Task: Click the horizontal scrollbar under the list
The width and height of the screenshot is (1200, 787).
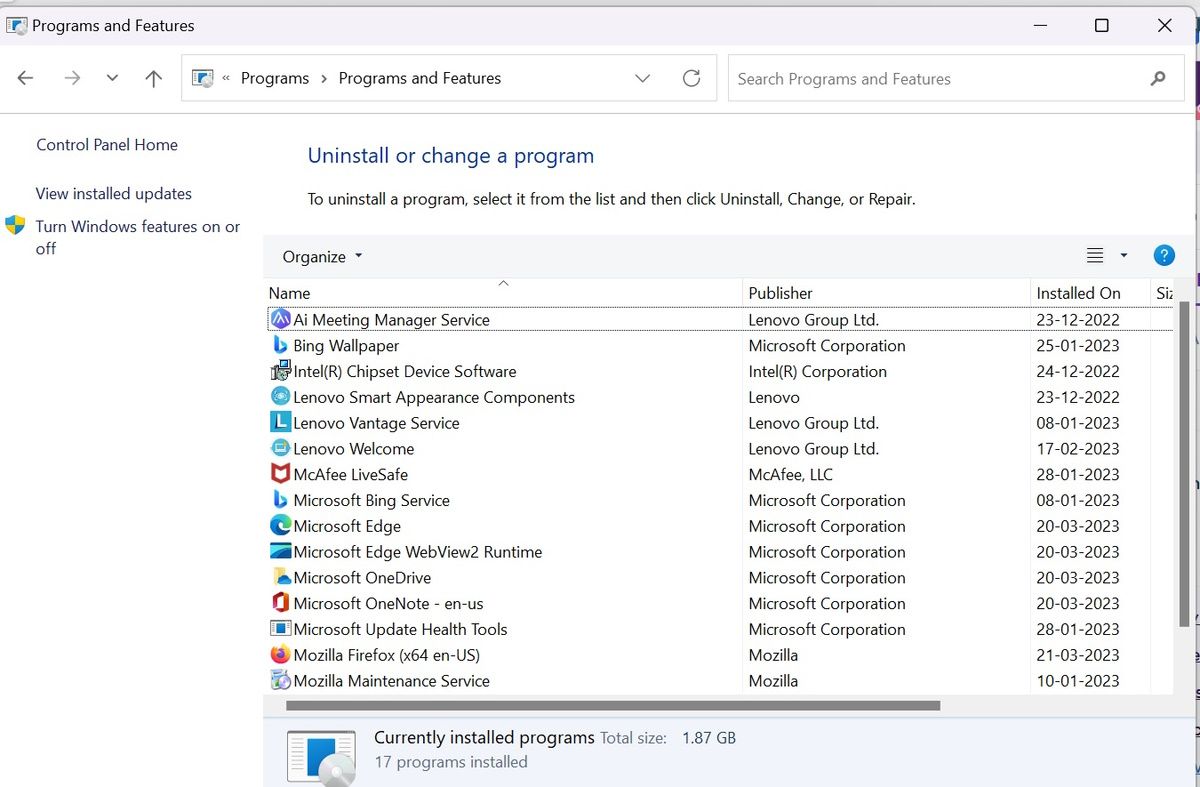Action: coord(612,705)
